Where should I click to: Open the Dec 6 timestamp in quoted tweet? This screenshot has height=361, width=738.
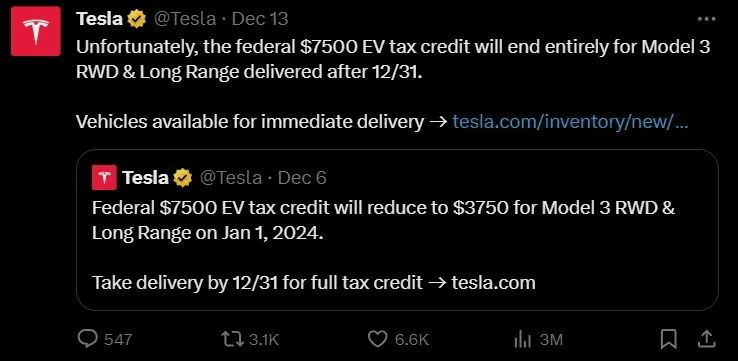302,177
